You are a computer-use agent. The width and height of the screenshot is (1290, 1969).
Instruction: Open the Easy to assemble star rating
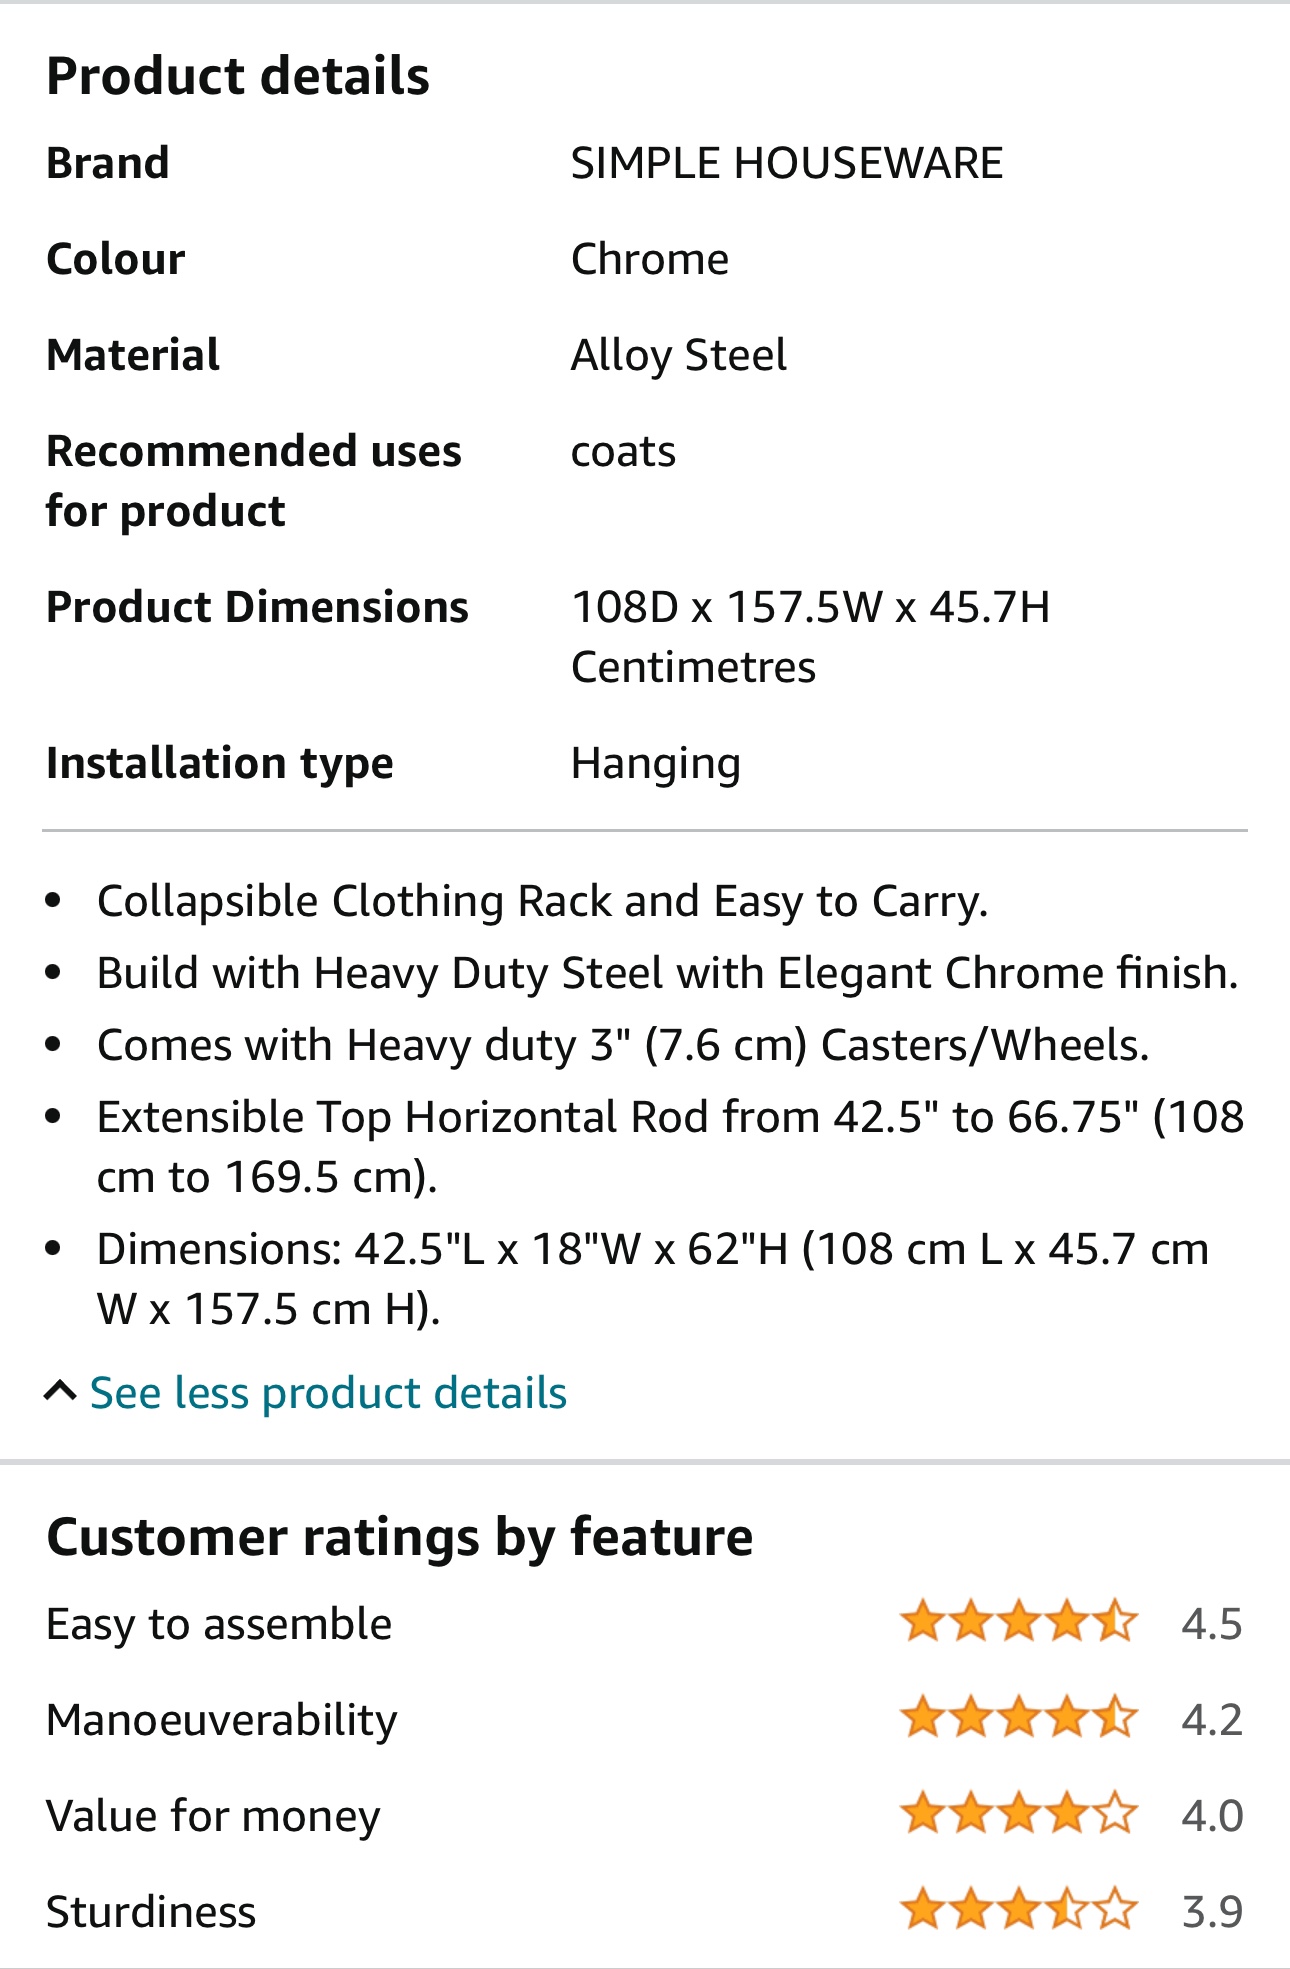click(1019, 1622)
